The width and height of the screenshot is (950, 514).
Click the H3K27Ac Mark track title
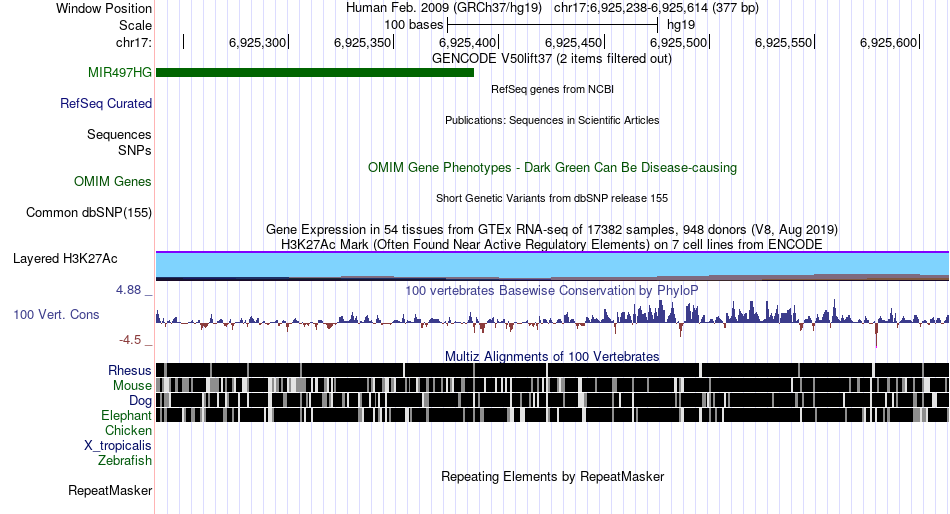coord(552,244)
